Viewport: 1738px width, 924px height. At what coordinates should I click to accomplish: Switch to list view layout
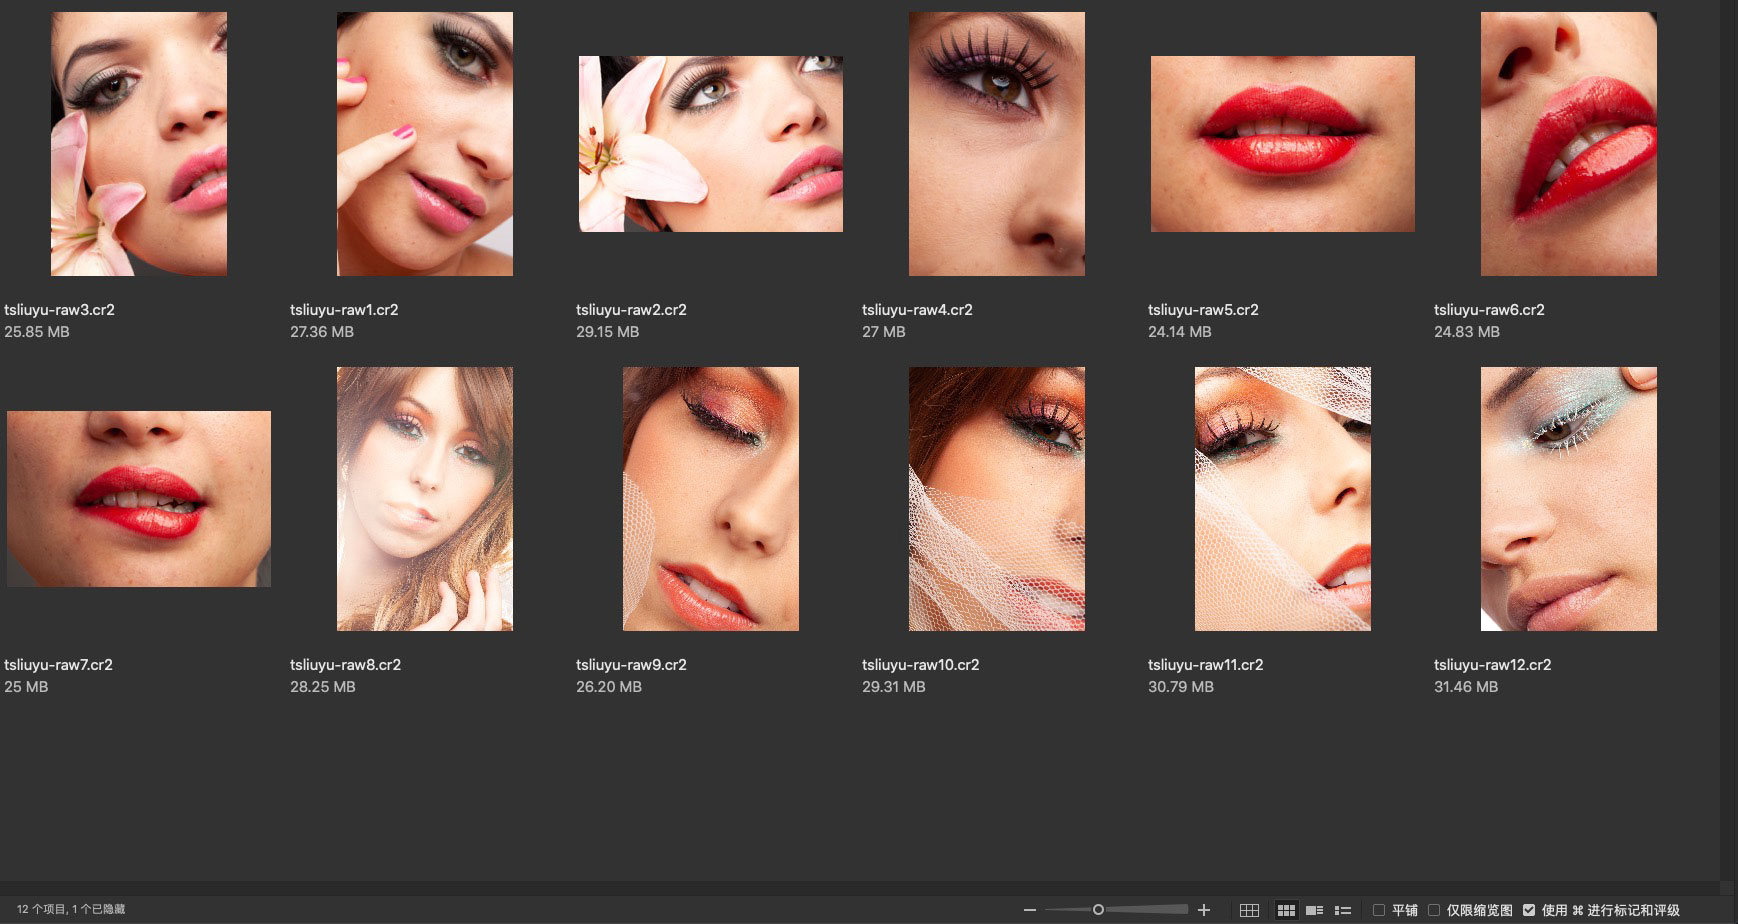pos(1343,910)
